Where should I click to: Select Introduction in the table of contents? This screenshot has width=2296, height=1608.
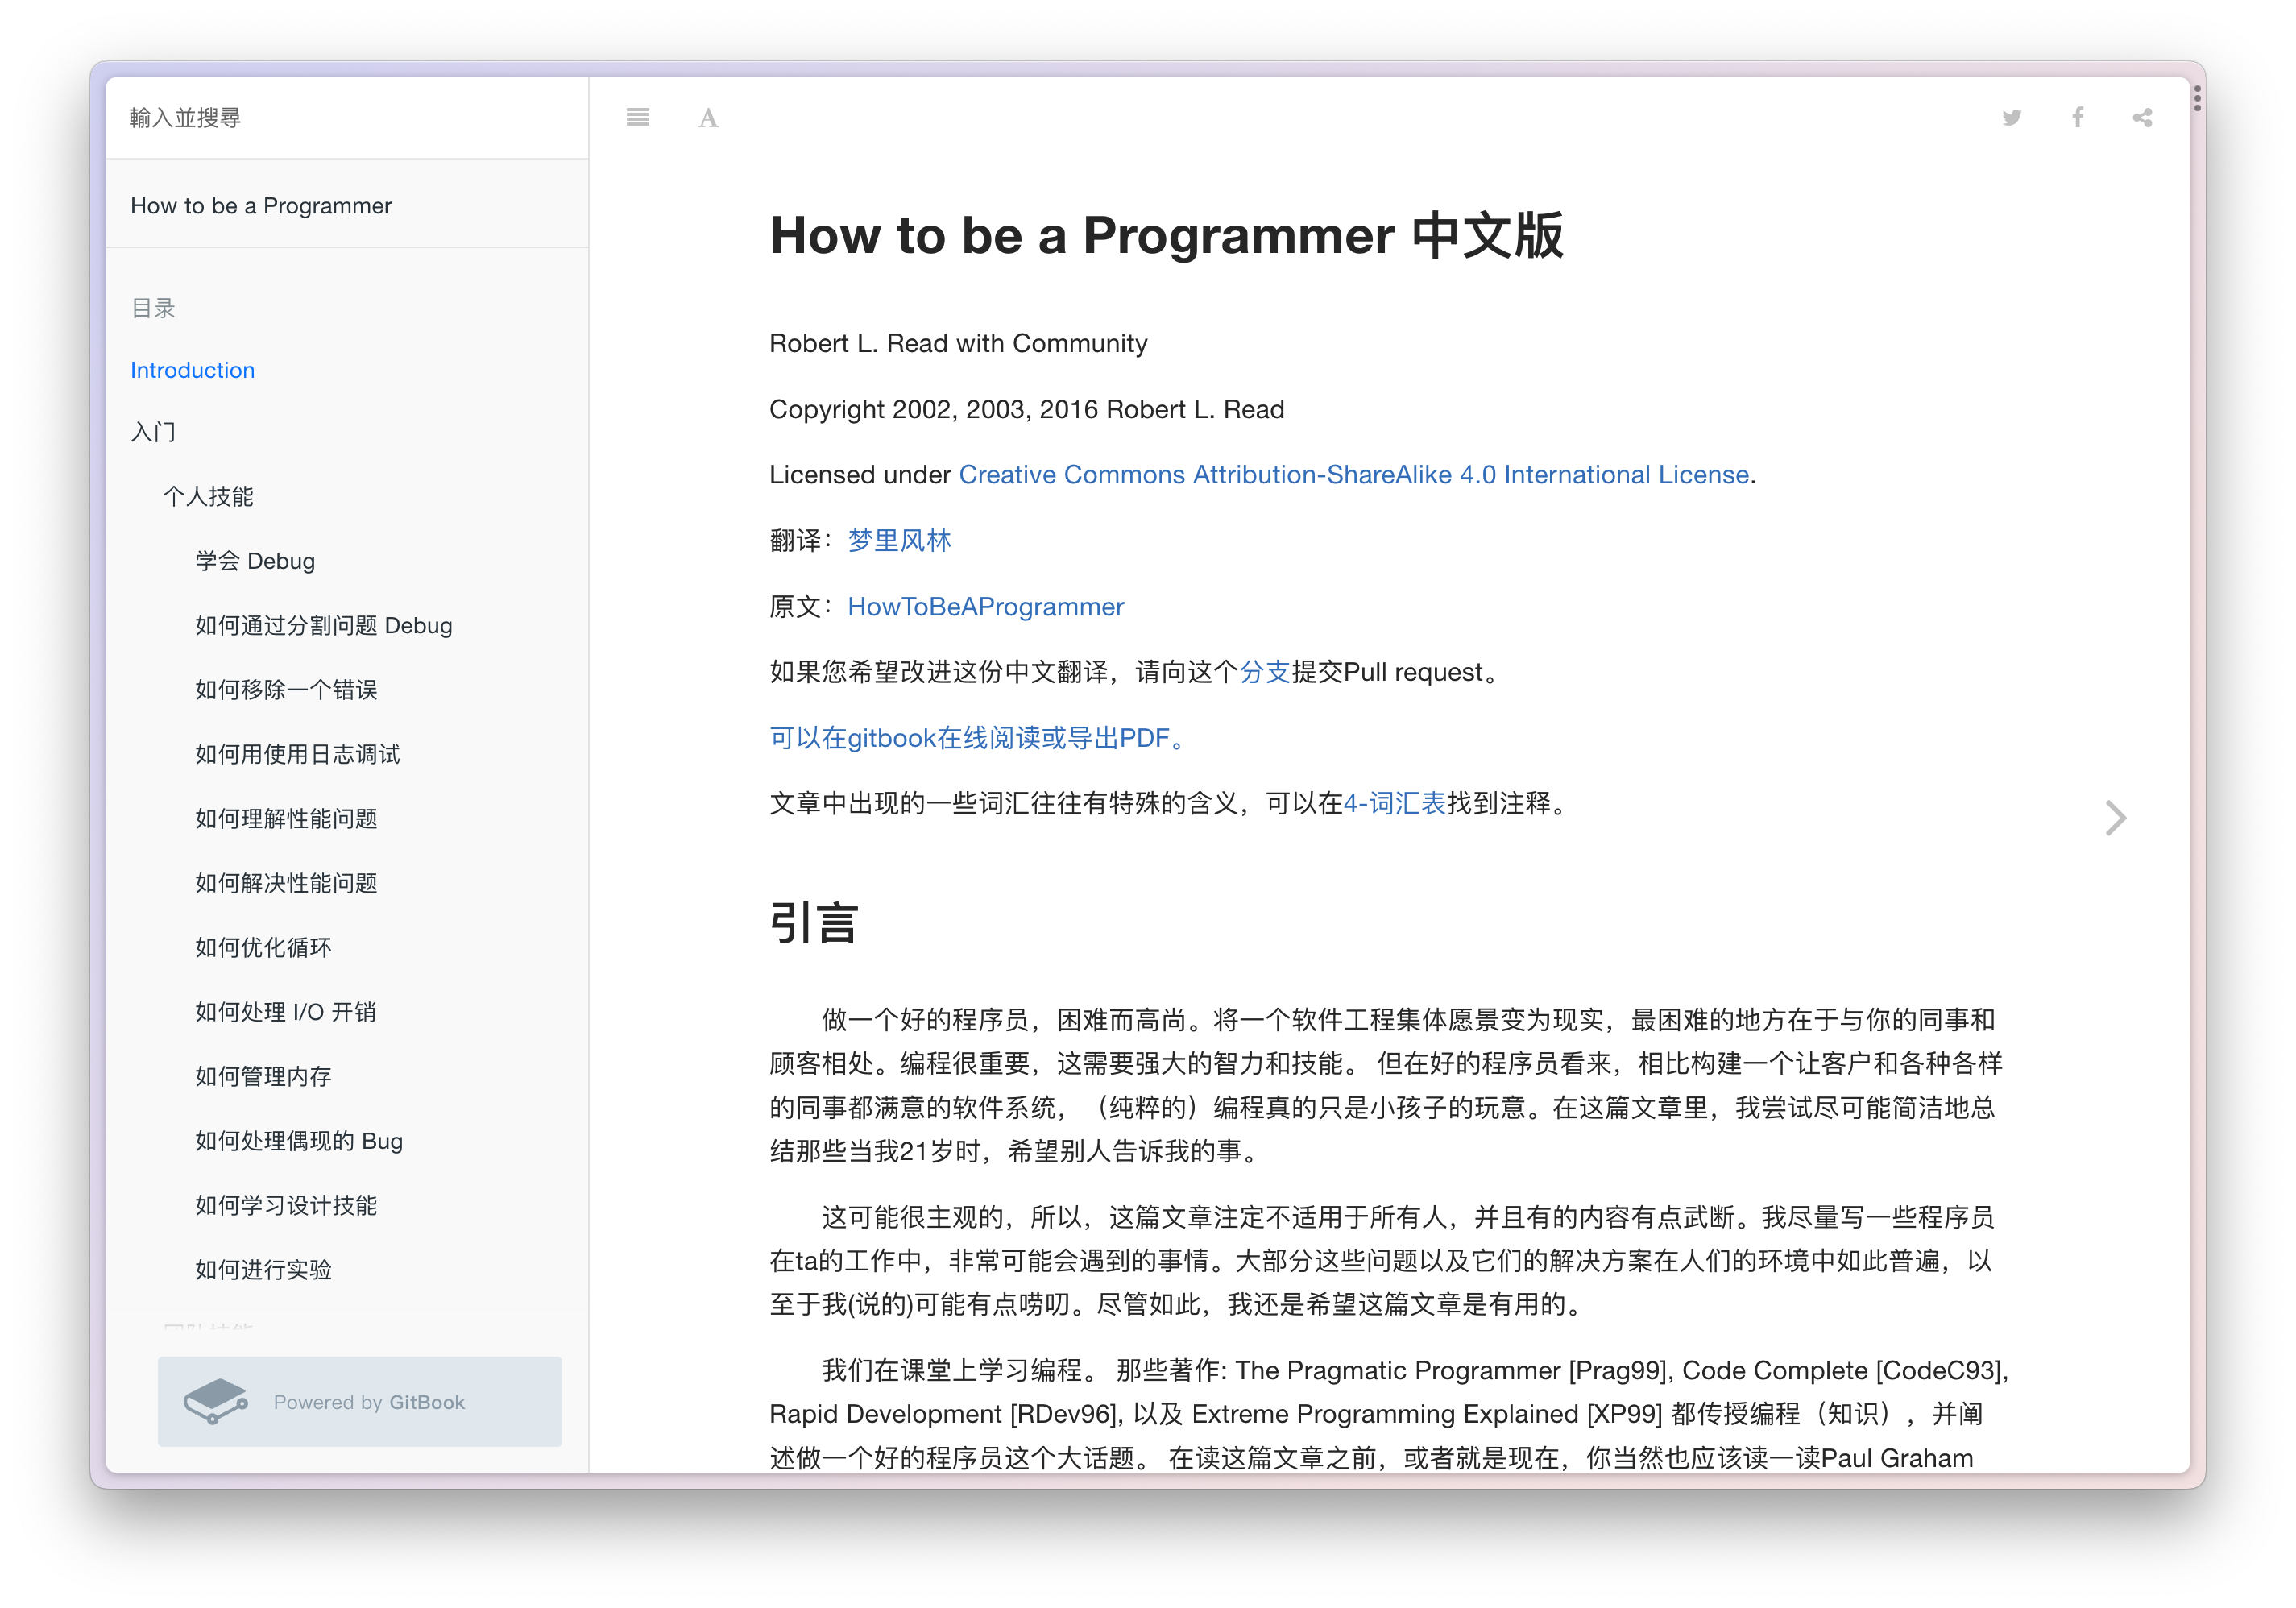(192, 370)
